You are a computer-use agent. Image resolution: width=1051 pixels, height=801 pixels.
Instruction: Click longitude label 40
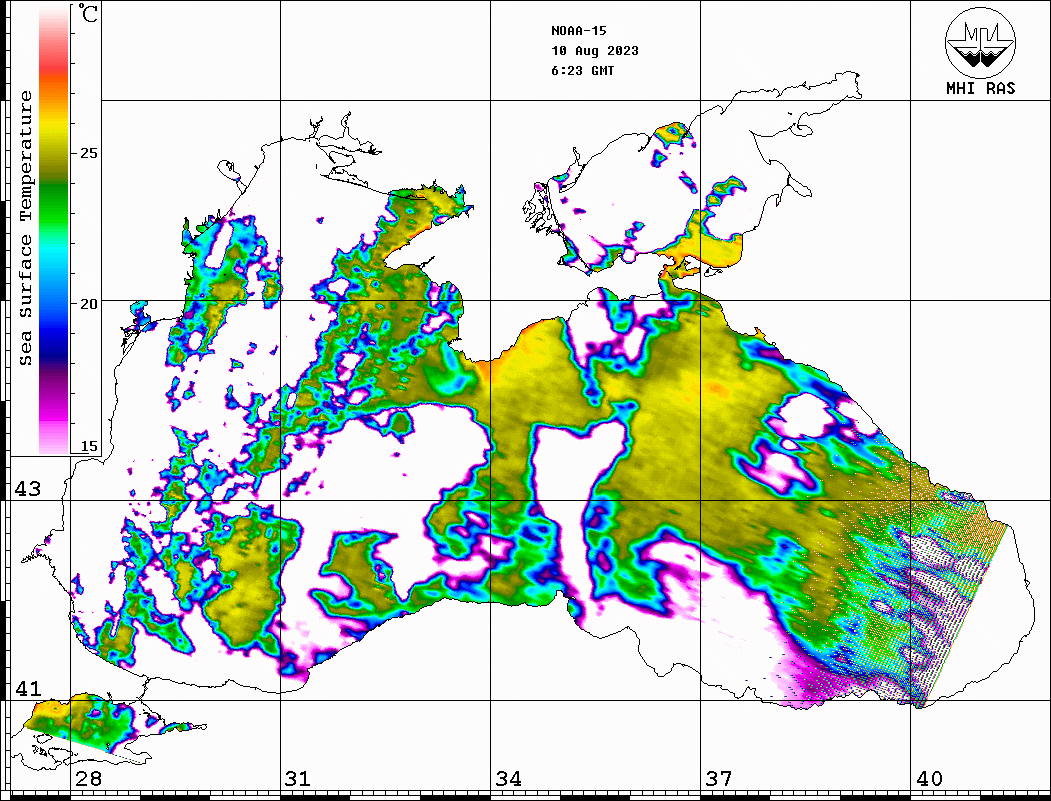pyautogui.click(x=929, y=779)
